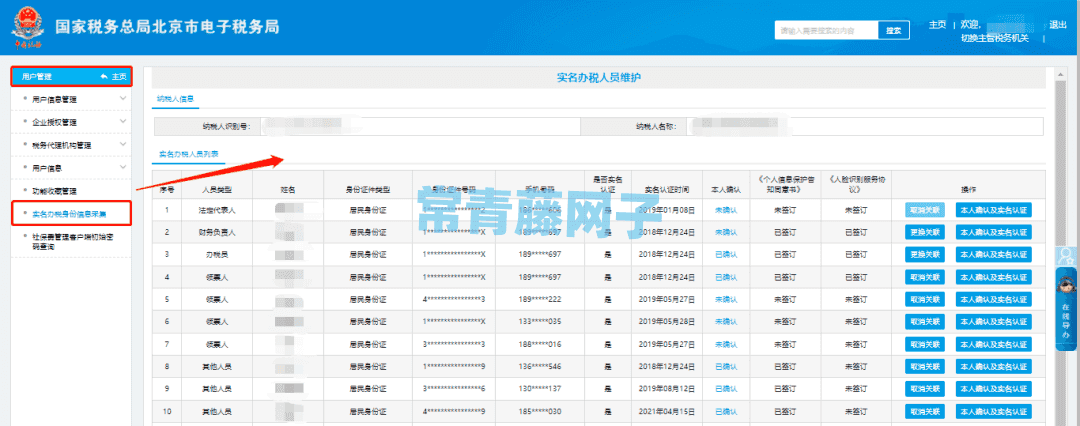Click the user avatar icon above 在线导办
Screen dimensions: 1080x426
pos(1066,256)
